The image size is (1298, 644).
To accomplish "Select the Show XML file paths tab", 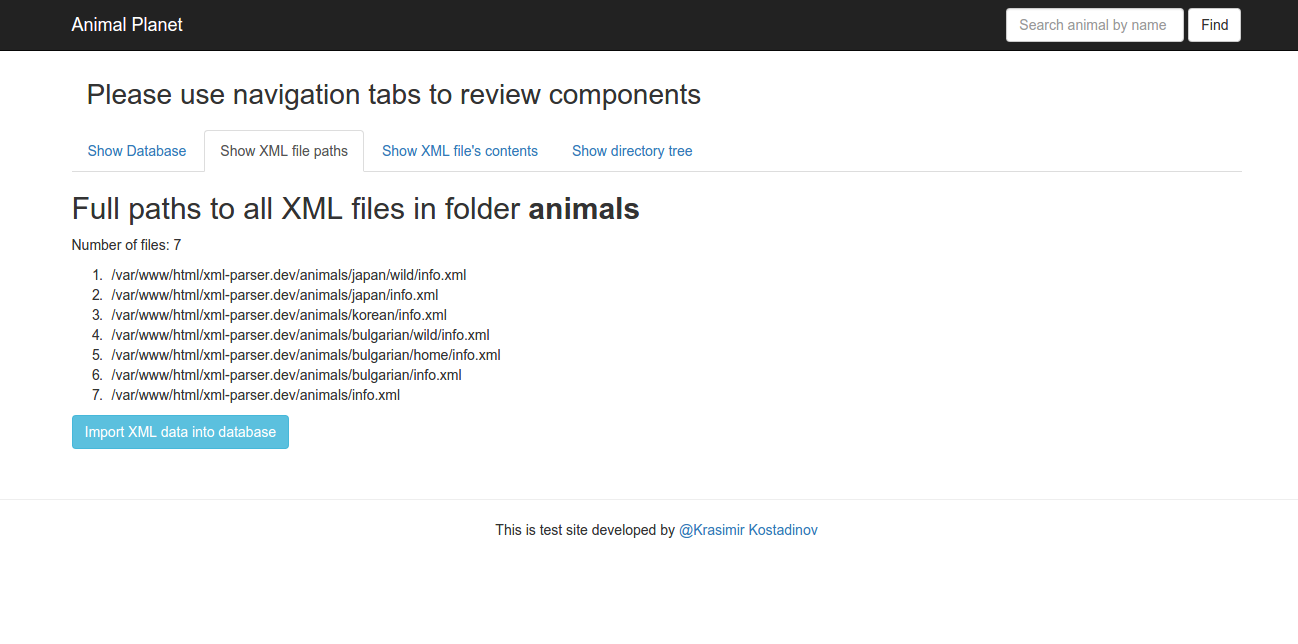I will [x=284, y=151].
